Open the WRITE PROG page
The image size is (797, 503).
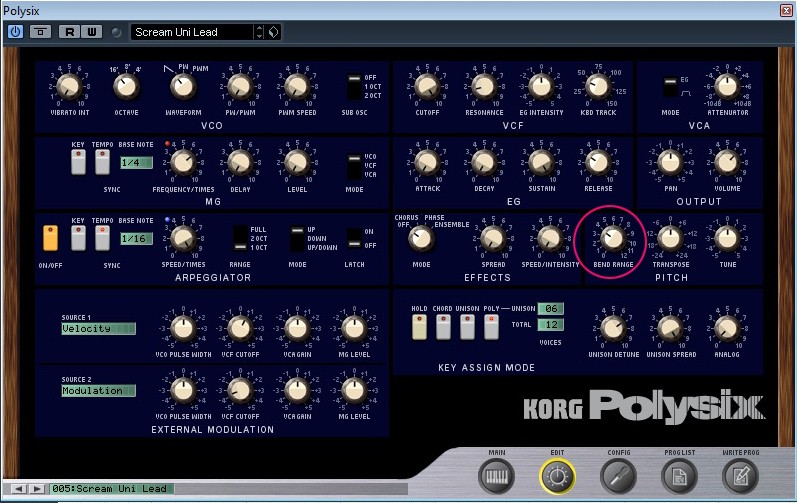[740, 476]
